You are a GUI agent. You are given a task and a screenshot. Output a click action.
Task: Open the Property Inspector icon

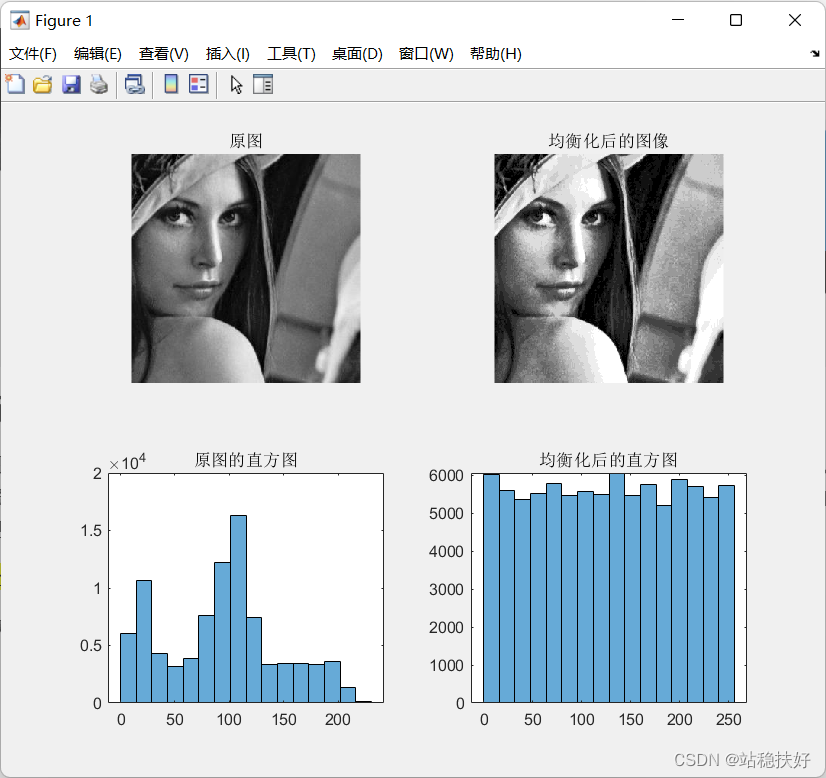263,84
